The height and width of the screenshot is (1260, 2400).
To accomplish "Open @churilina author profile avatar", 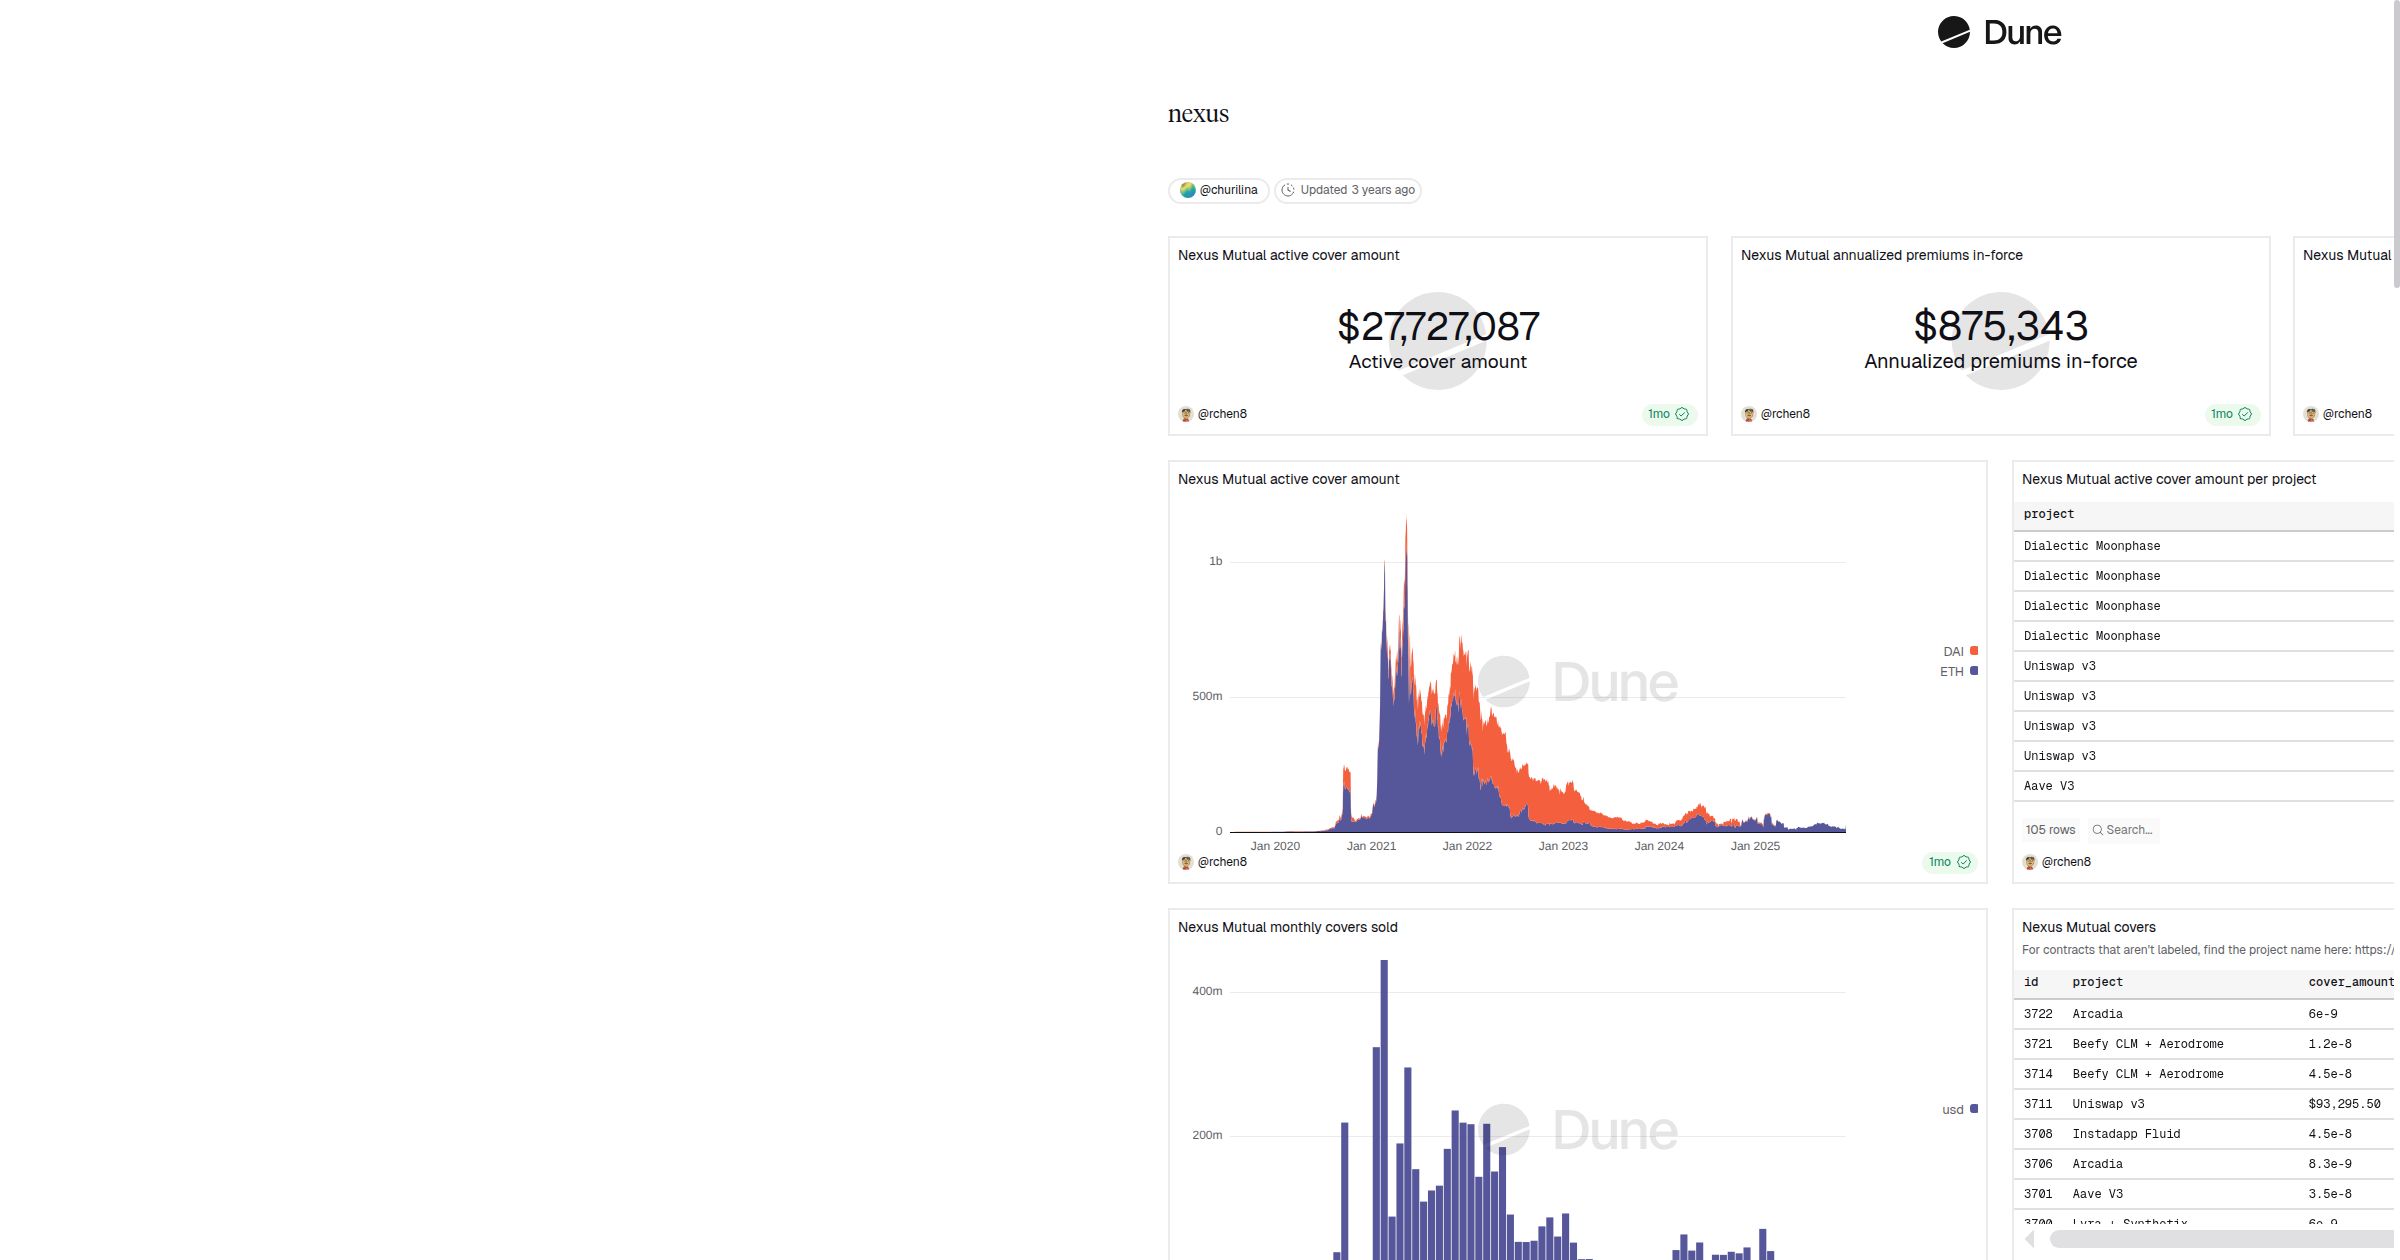I will (x=1187, y=190).
